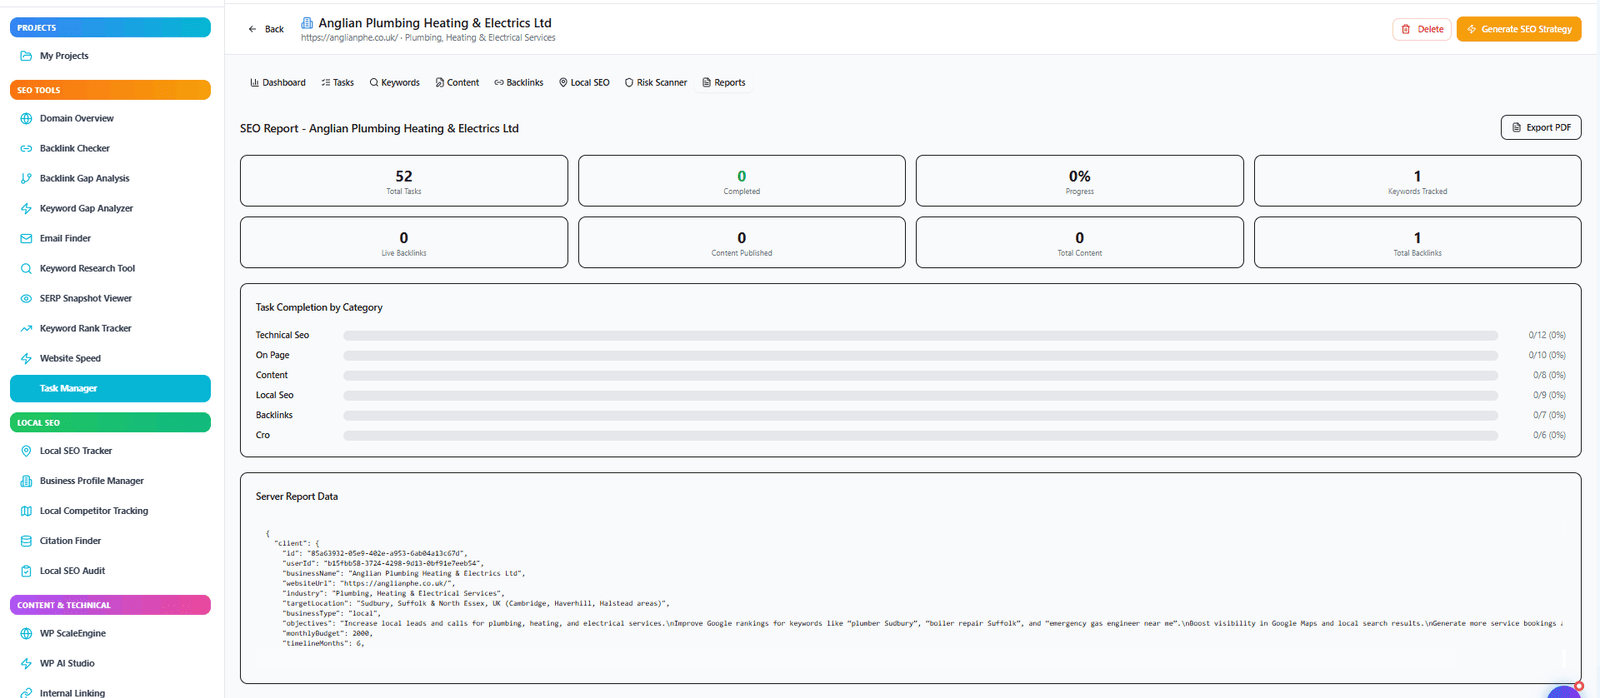The height and width of the screenshot is (698, 1600).
Task: Click the Local SEO Tracker pin icon
Action: click(x=26, y=451)
